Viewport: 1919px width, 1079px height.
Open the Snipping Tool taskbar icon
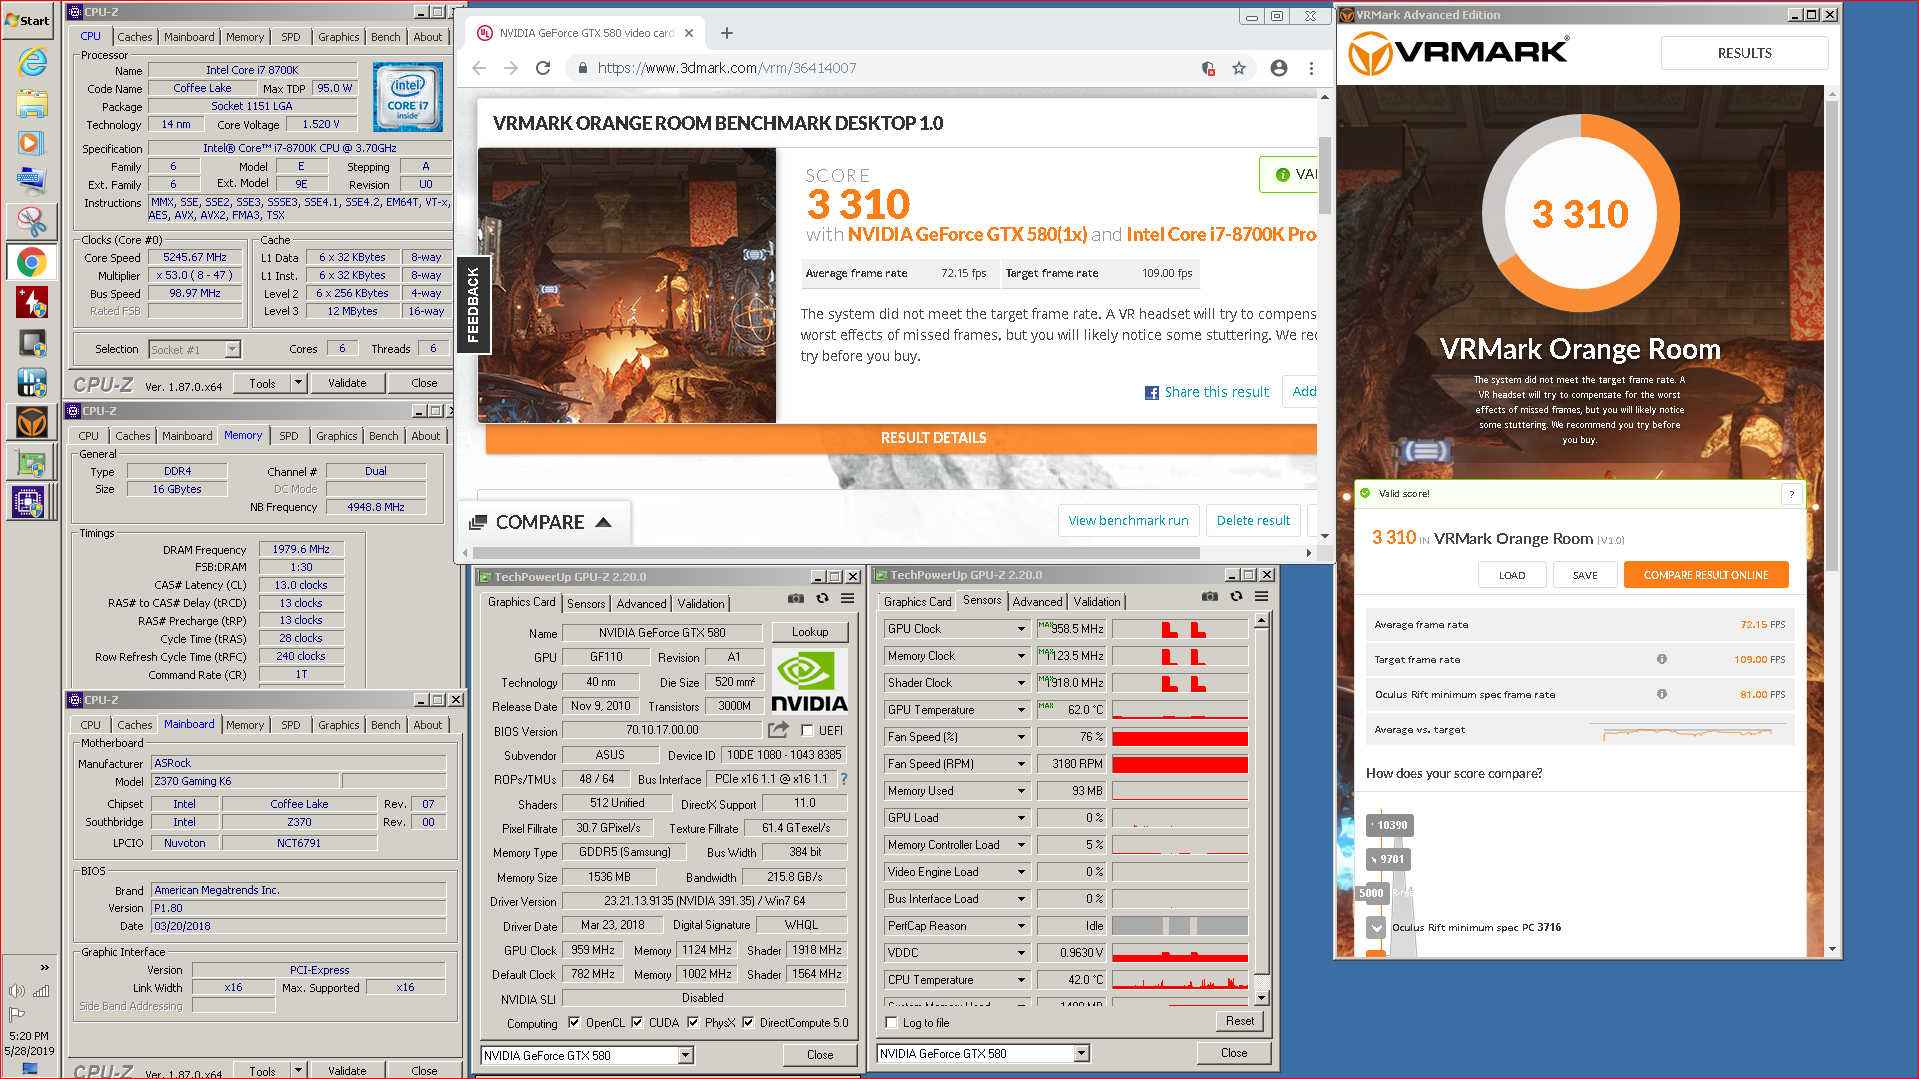tap(31, 221)
